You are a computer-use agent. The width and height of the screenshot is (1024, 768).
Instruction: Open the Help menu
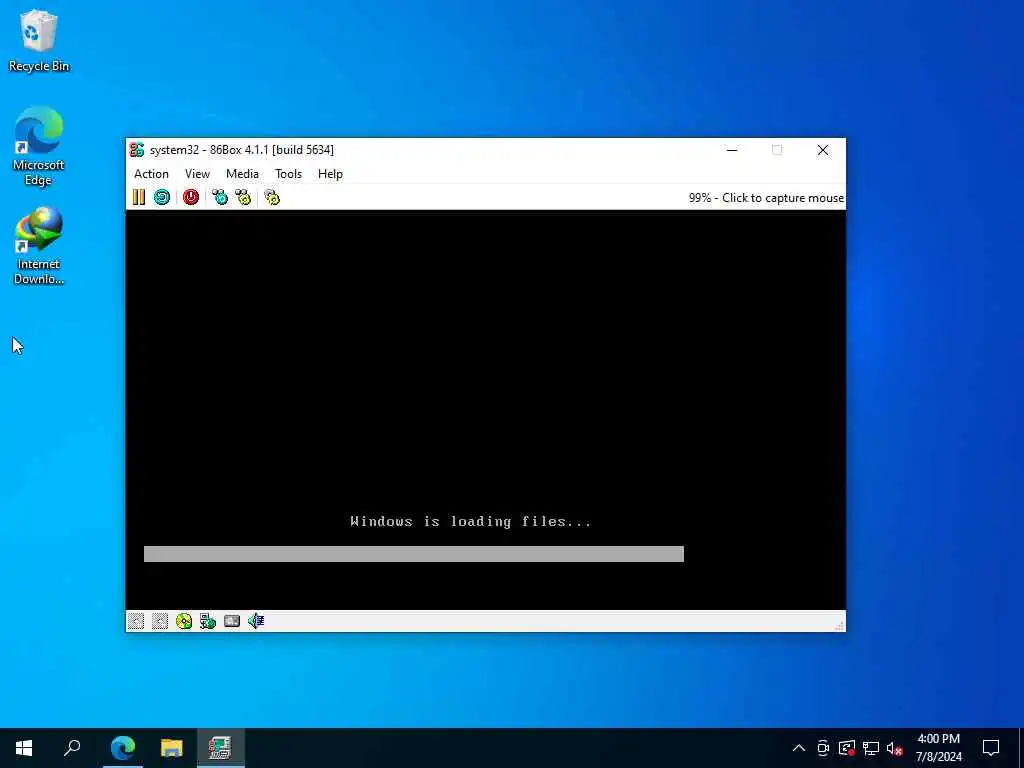click(x=330, y=174)
